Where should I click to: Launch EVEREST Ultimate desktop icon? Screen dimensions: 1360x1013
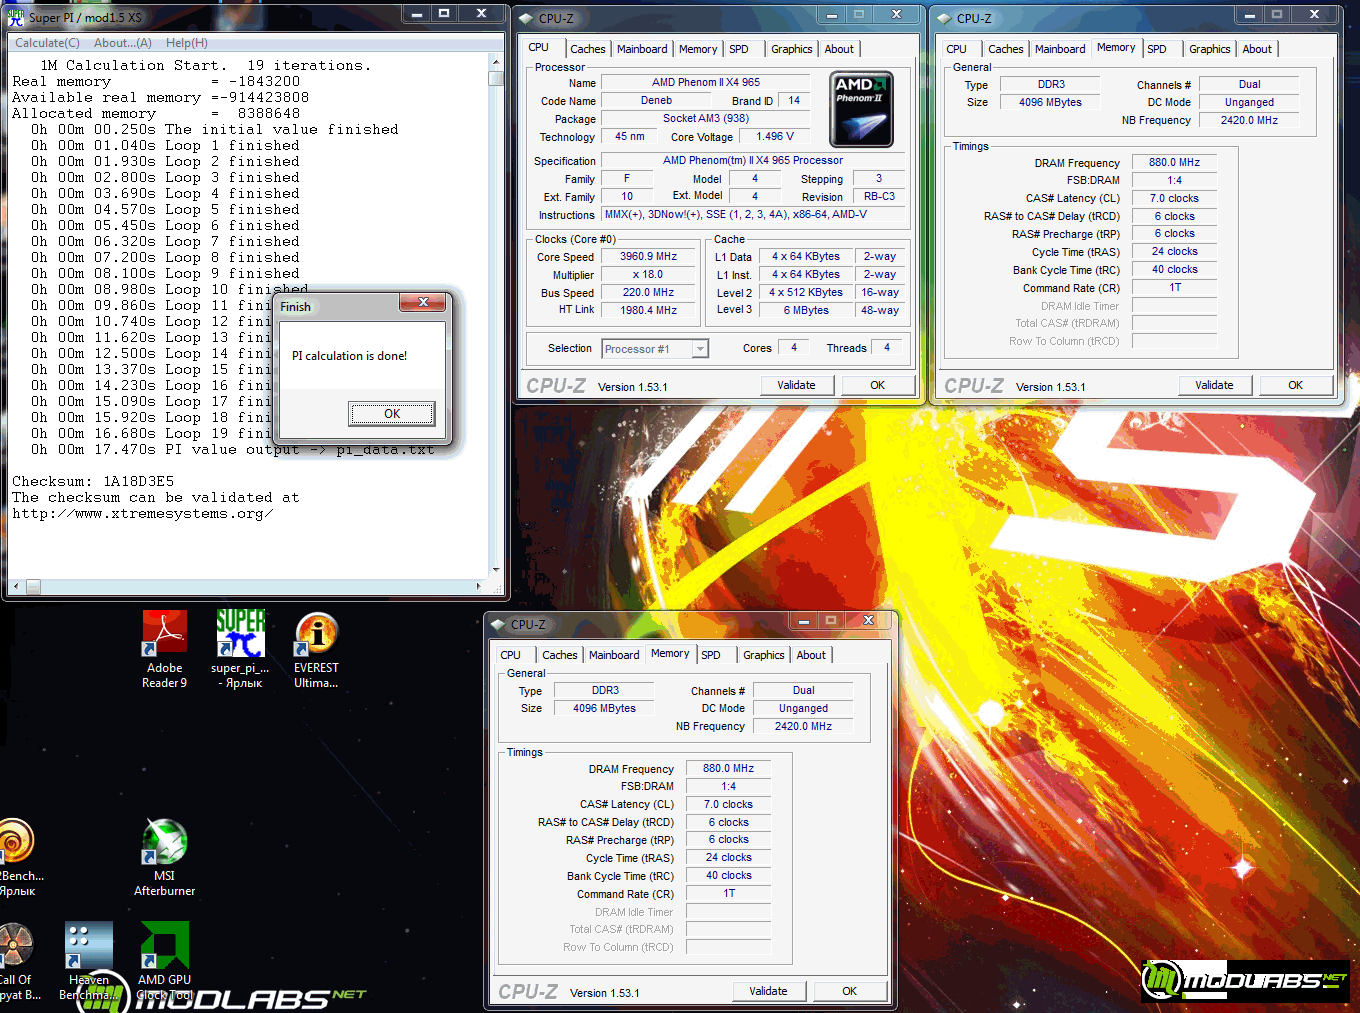[316, 648]
